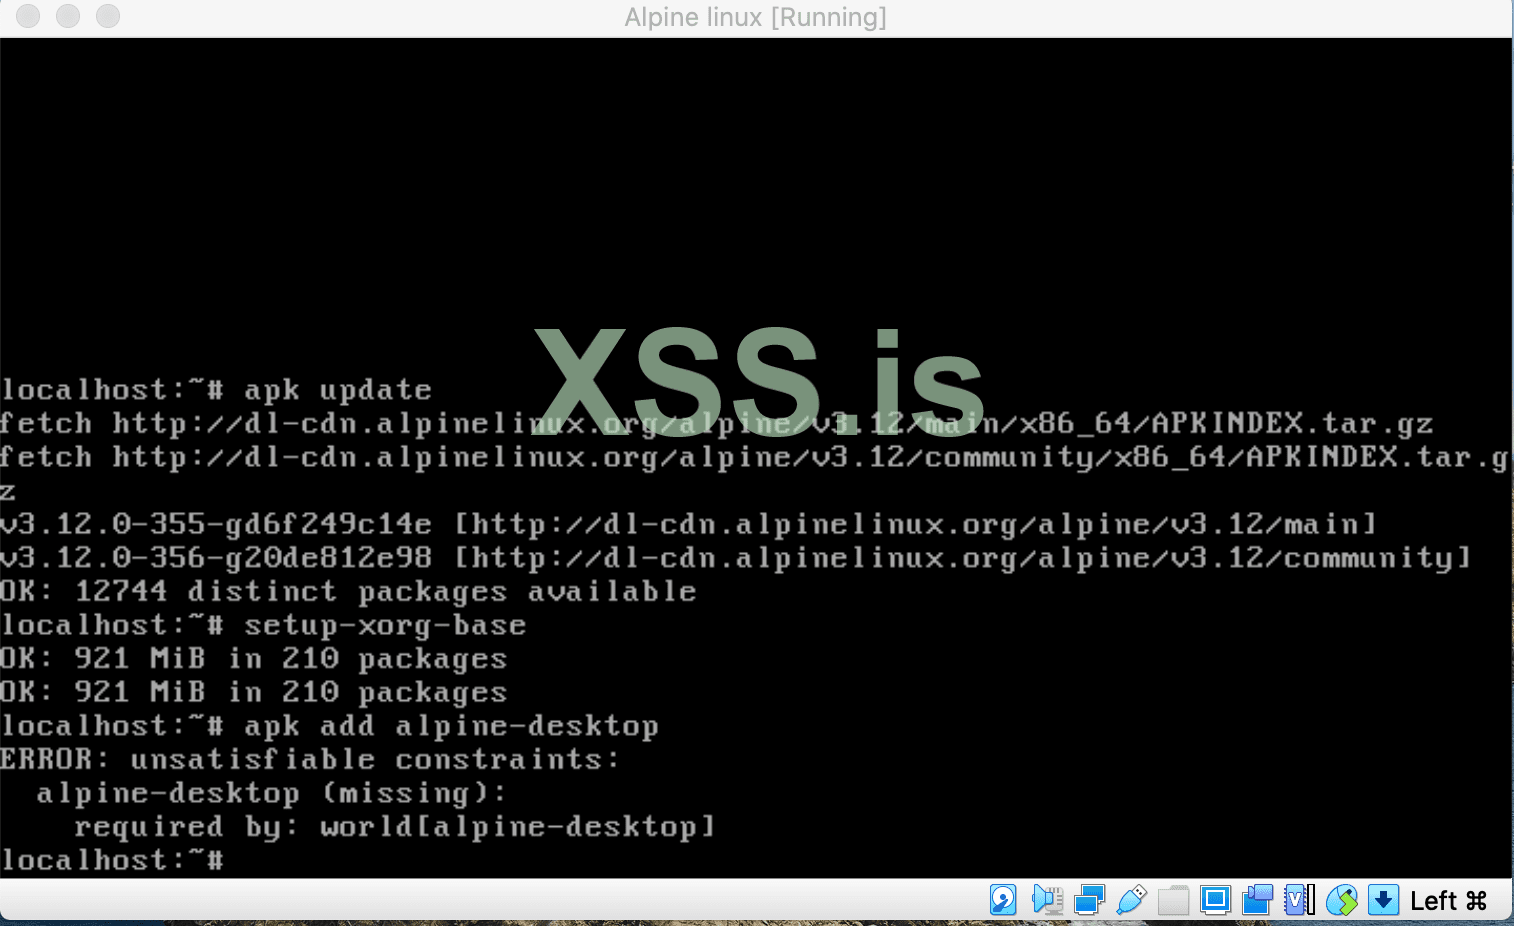Click the 'apk update' command line

[x=216, y=390]
